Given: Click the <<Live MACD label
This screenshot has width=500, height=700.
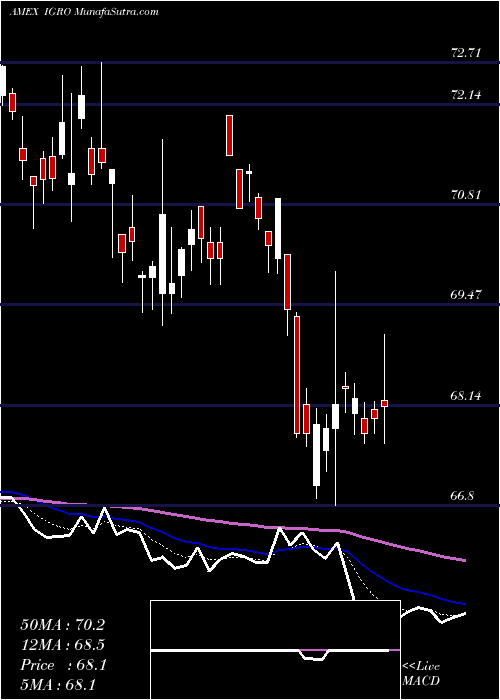Looking at the screenshot, I should pos(421,674).
